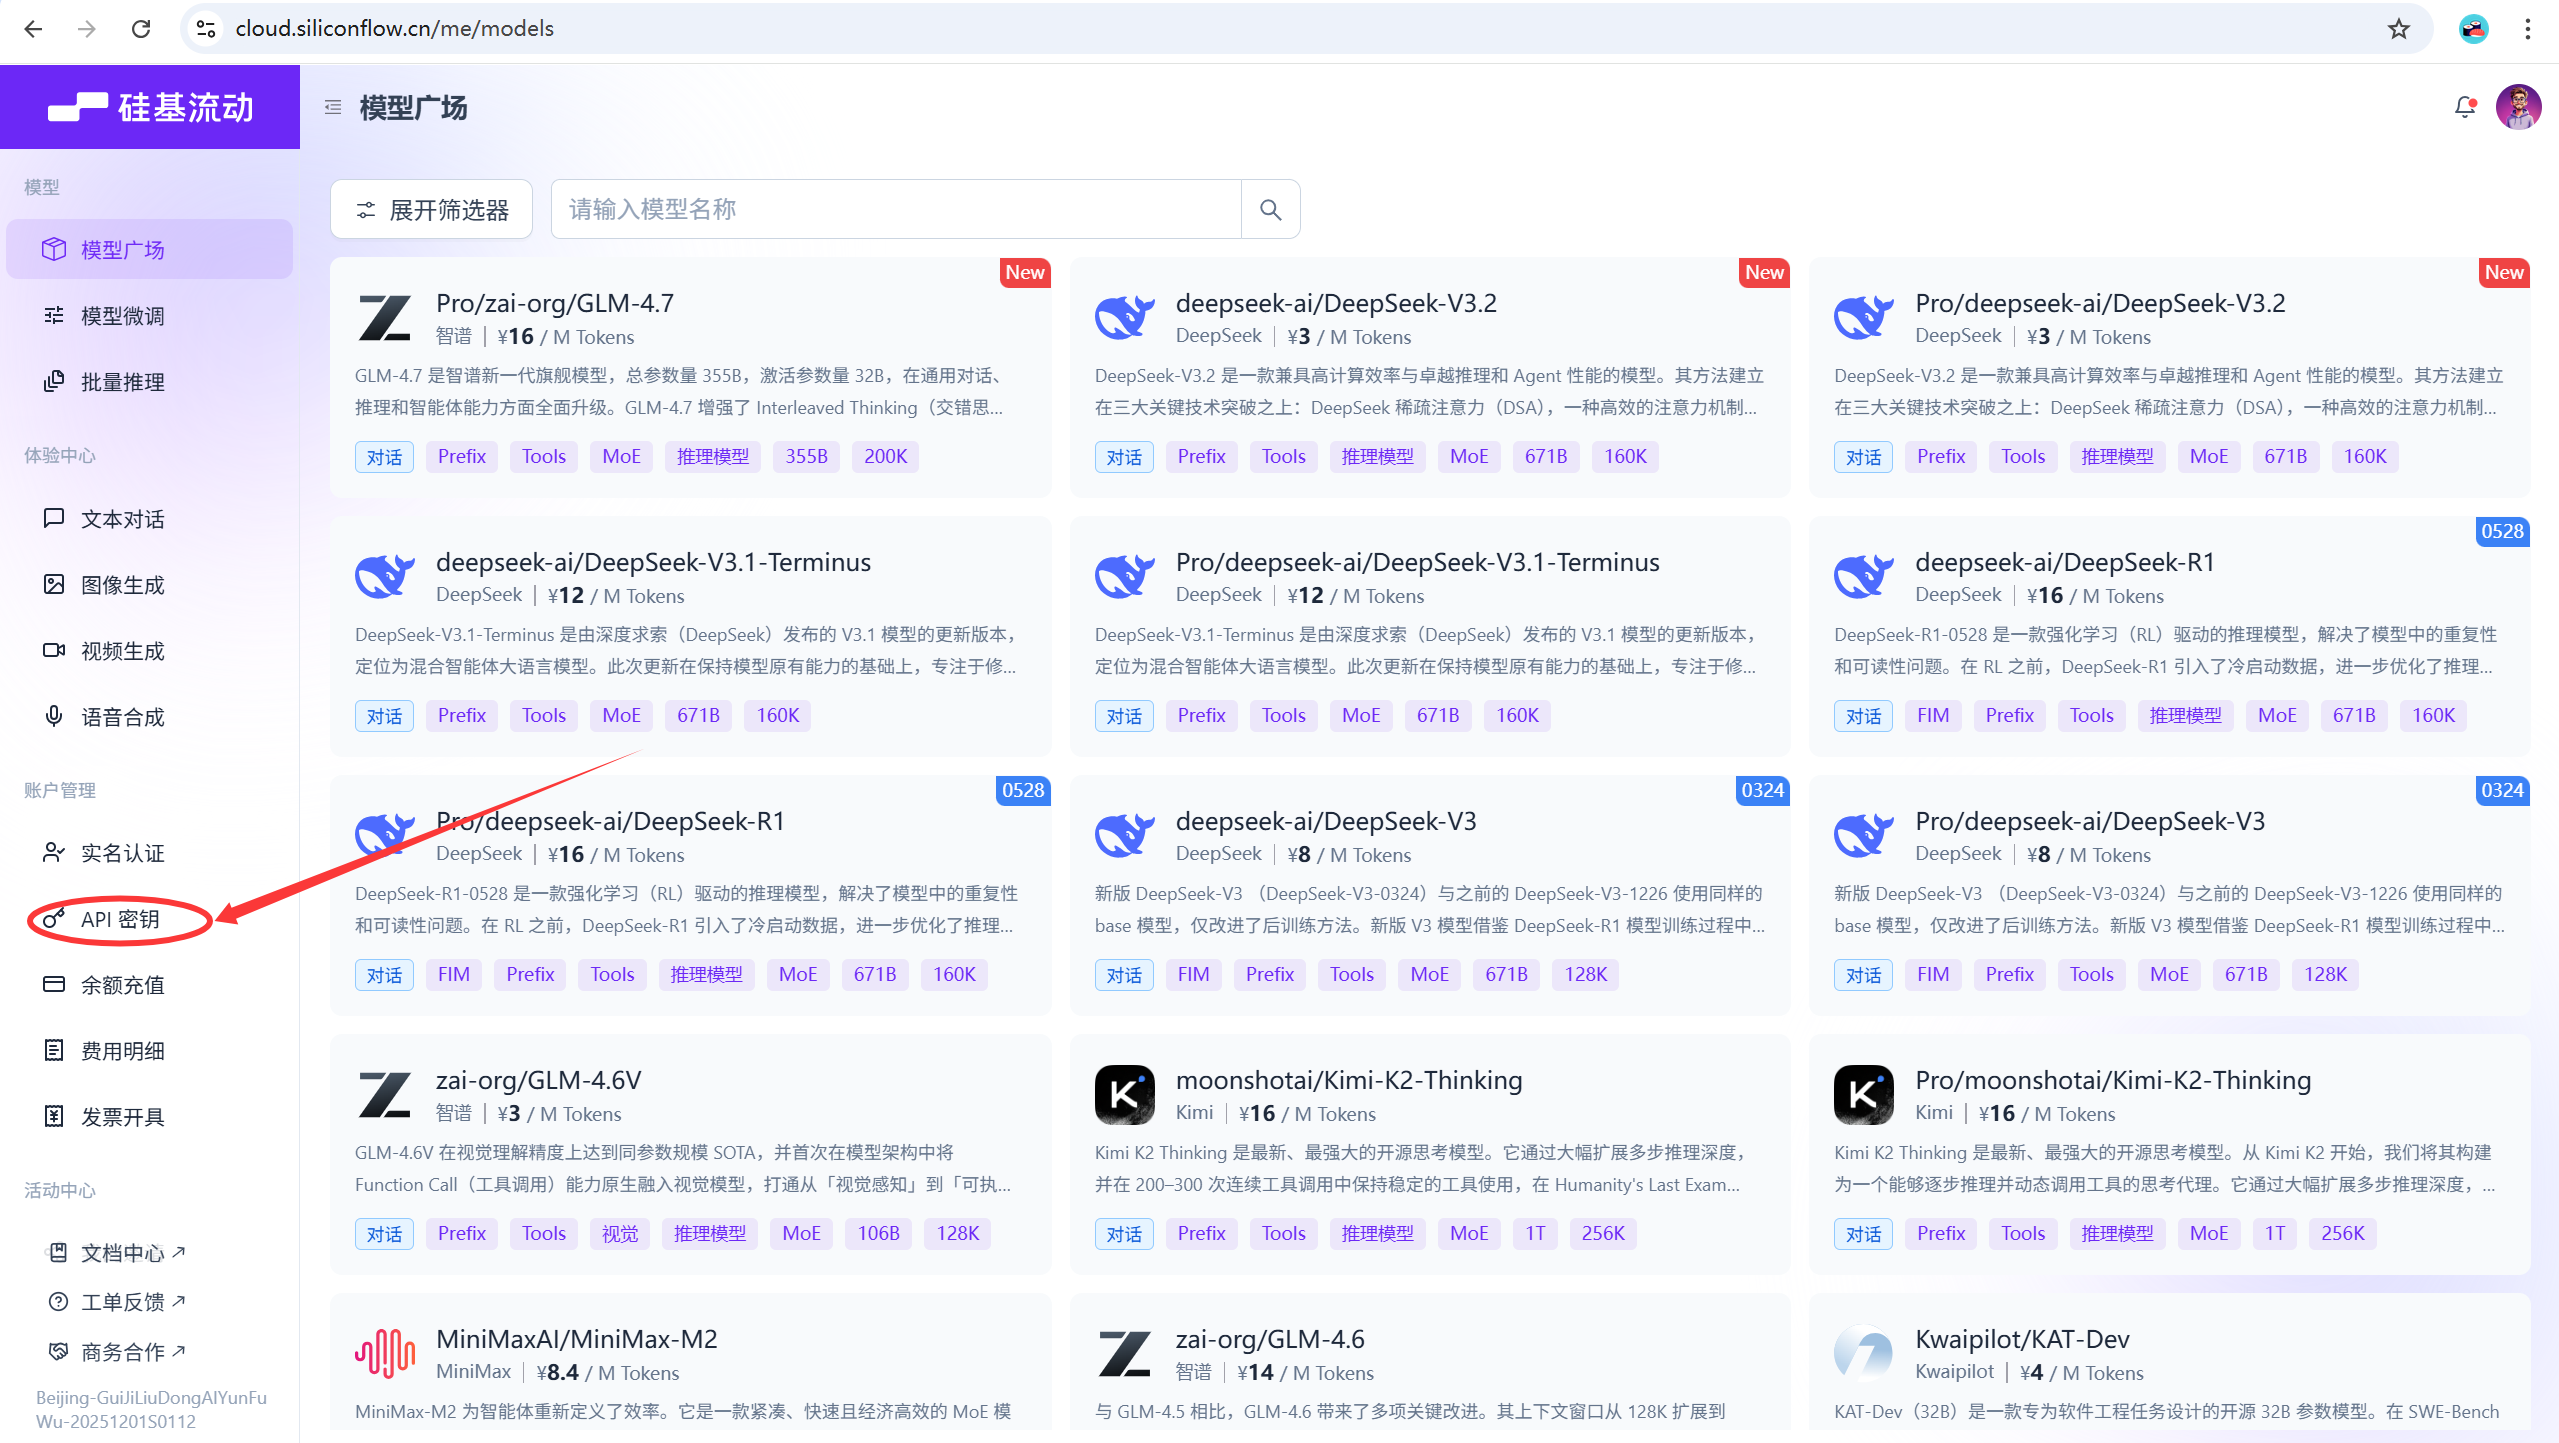Open API 密钥 page
Image resolution: width=2559 pixels, height=1443 pixels.
pyautogui.click(x=120, y=919)
